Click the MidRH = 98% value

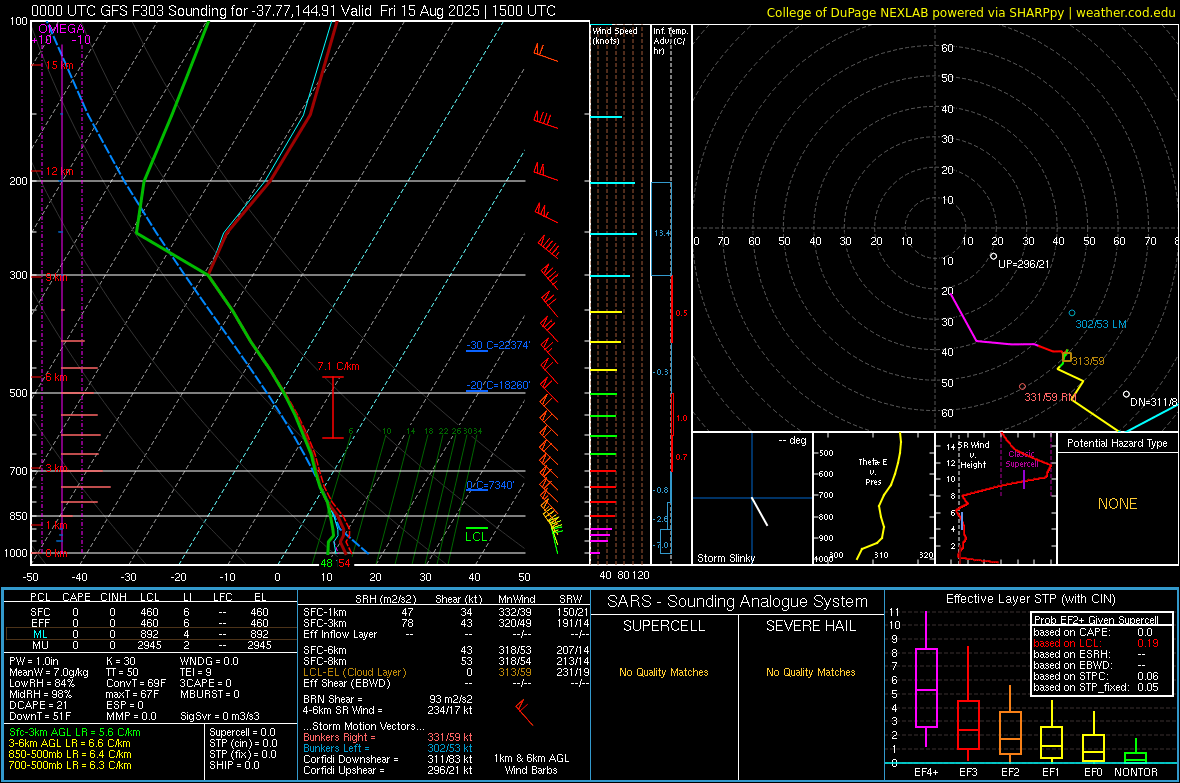[x=42, y=693]
